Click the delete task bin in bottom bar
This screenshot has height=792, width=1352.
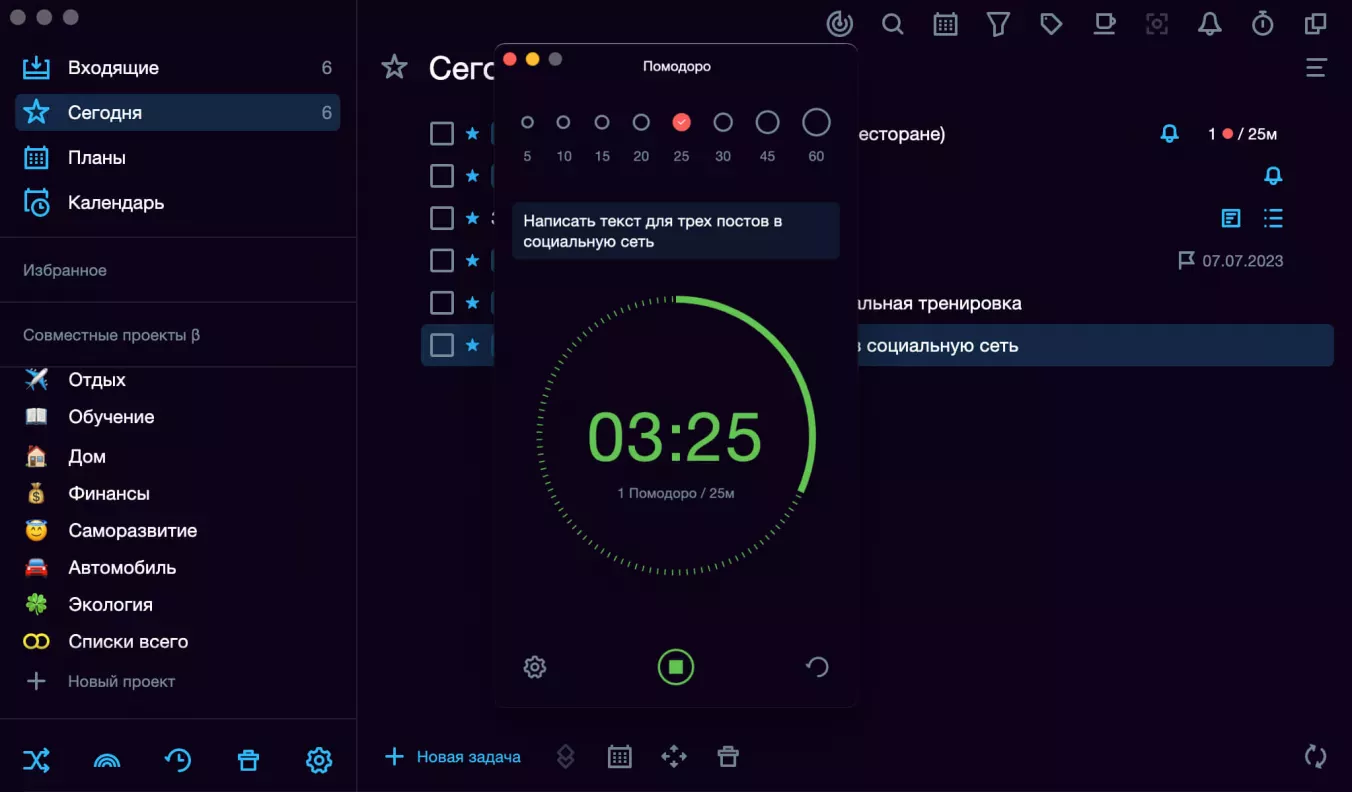(728, 757)
